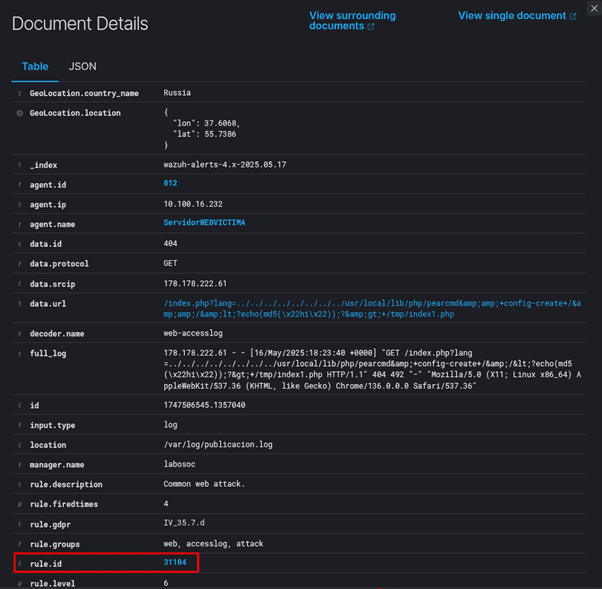602x589 pixels.
Task: Click the source IP value 178.178.222.61
Action: [x=195, y=284]
